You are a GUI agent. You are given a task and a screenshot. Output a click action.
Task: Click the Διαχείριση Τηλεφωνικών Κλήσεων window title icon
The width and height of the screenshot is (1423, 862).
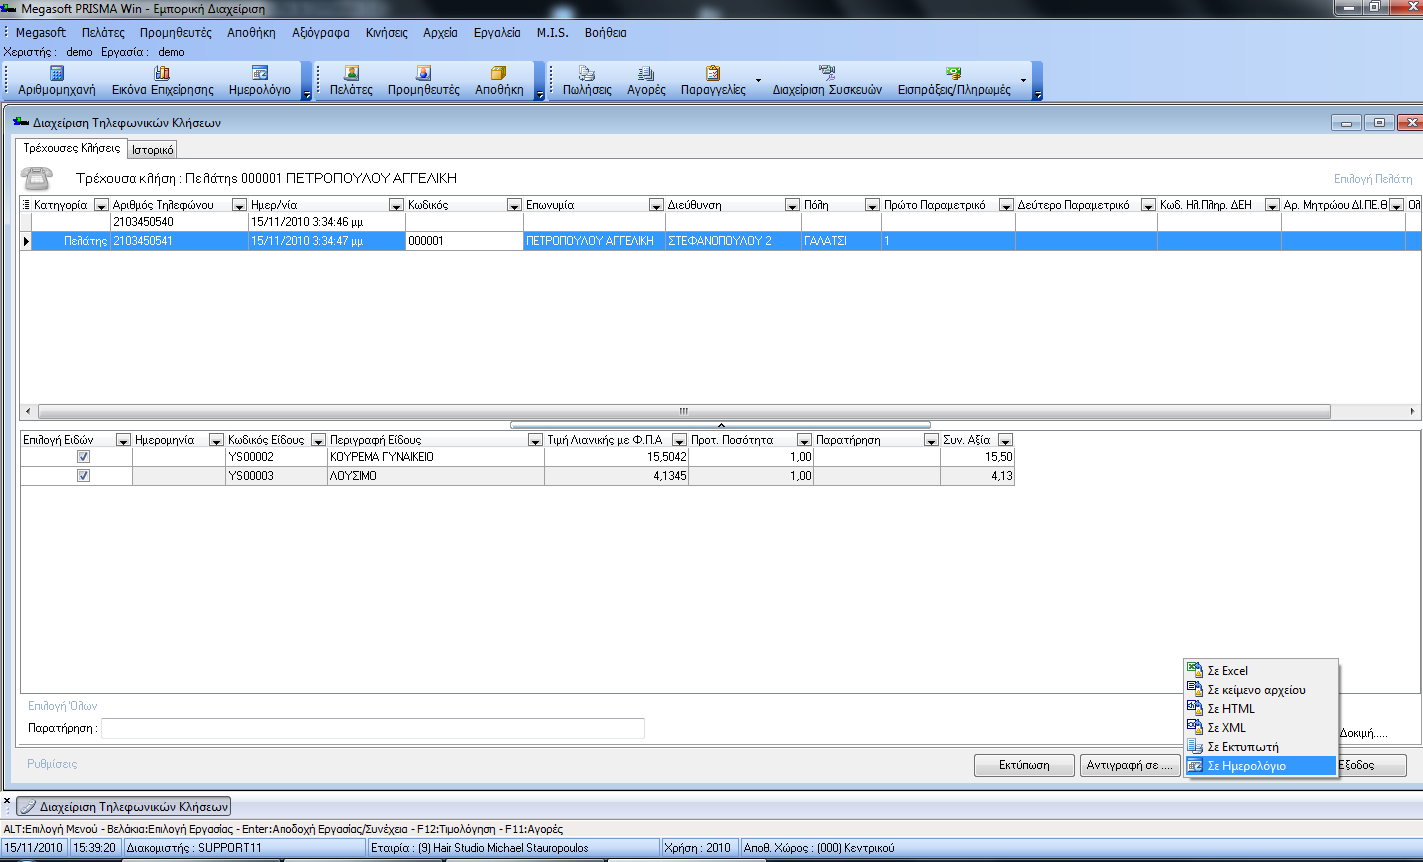coord(21,122)
